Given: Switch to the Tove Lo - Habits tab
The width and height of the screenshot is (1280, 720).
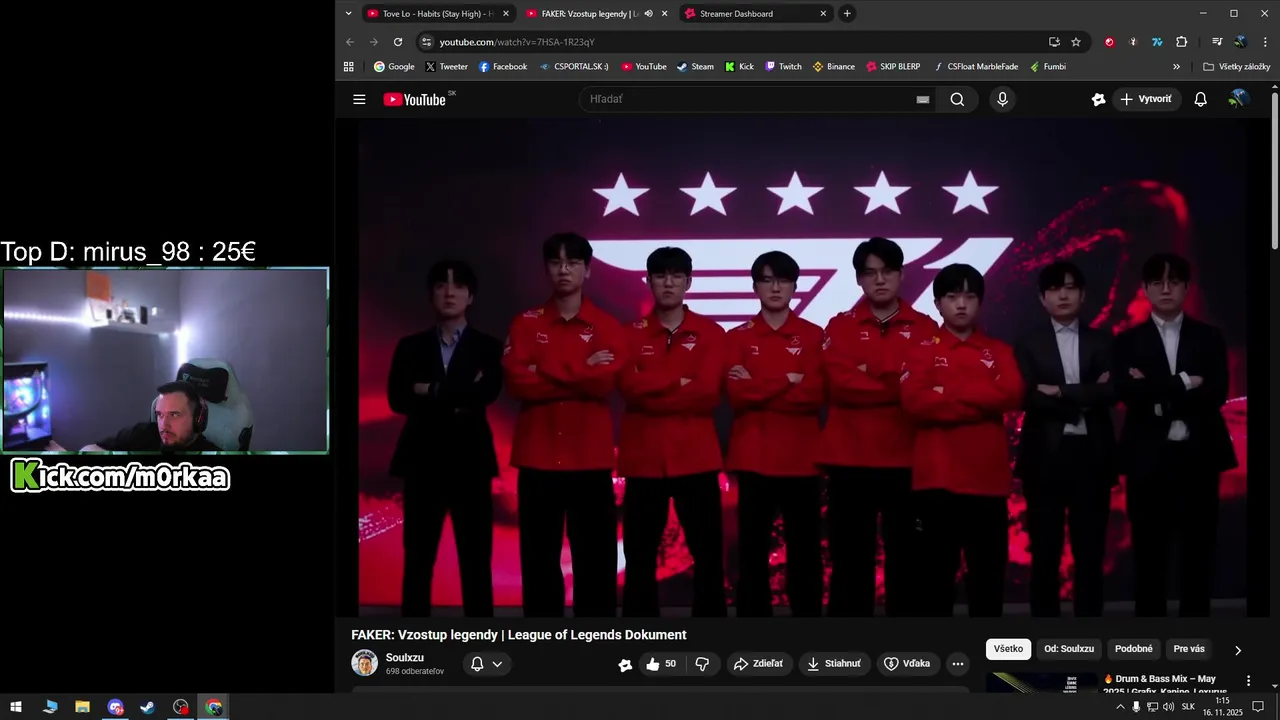Looking at the screenshot, I should click(438, 14).
